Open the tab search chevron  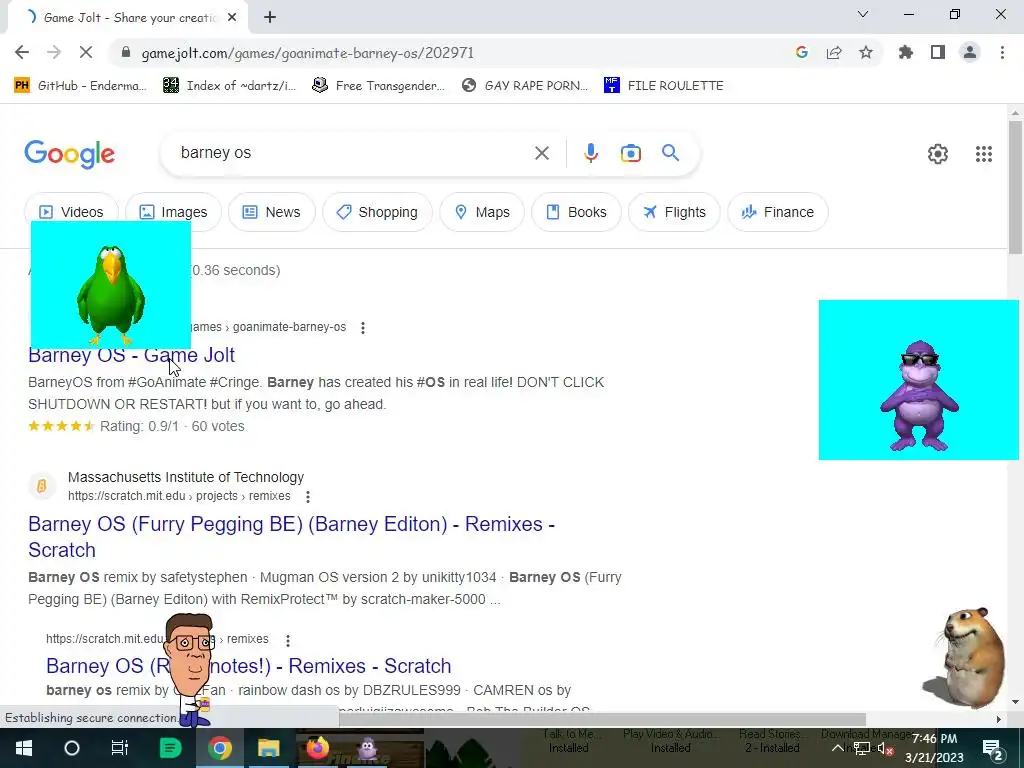[x=863, y=14]
